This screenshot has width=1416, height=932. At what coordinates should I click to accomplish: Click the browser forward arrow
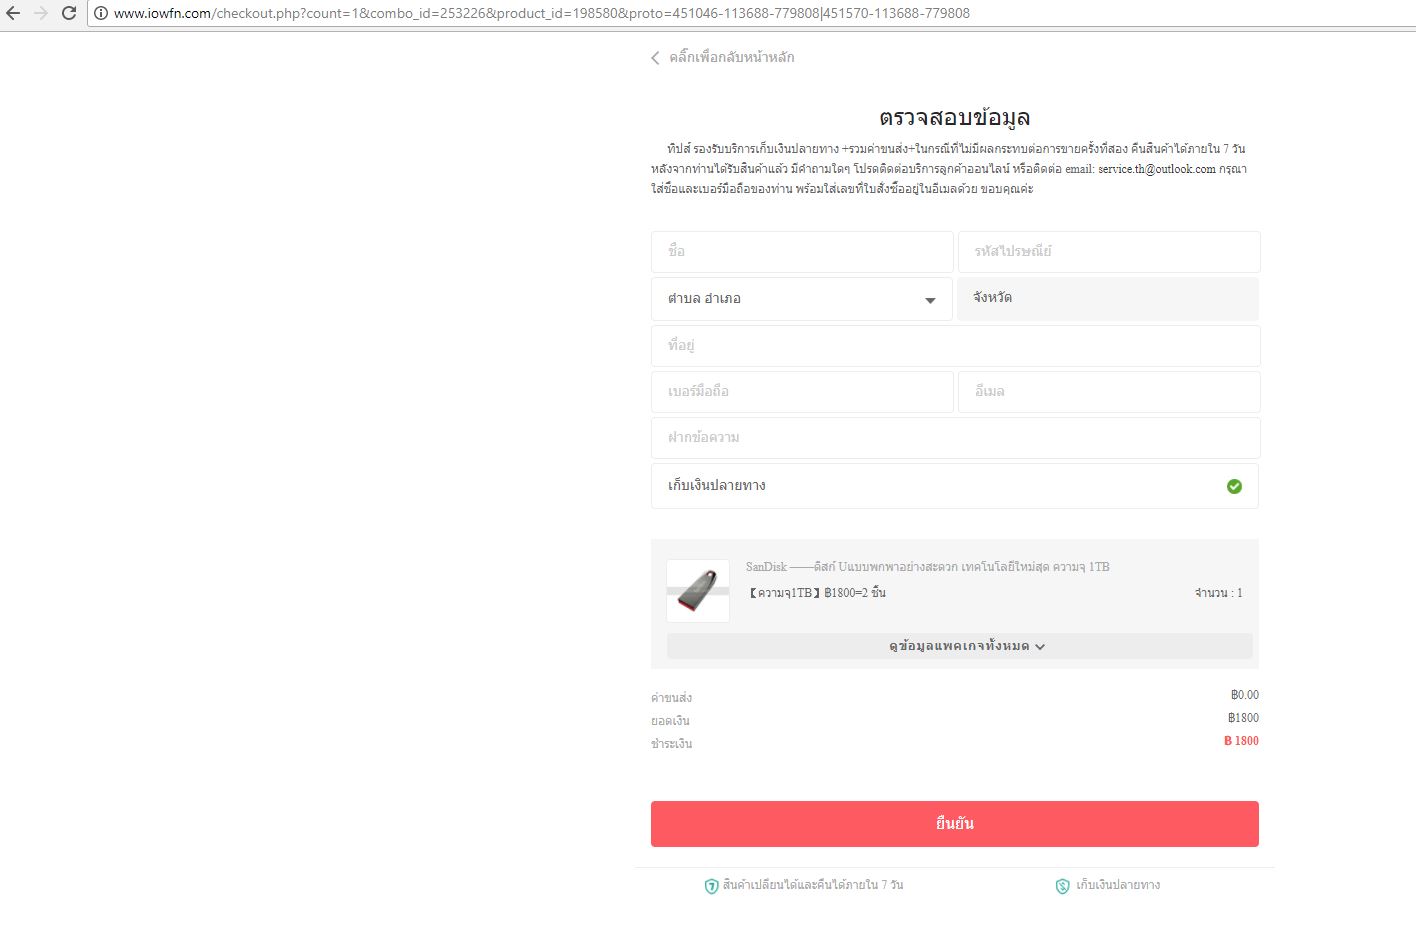(x=41, y=13)
